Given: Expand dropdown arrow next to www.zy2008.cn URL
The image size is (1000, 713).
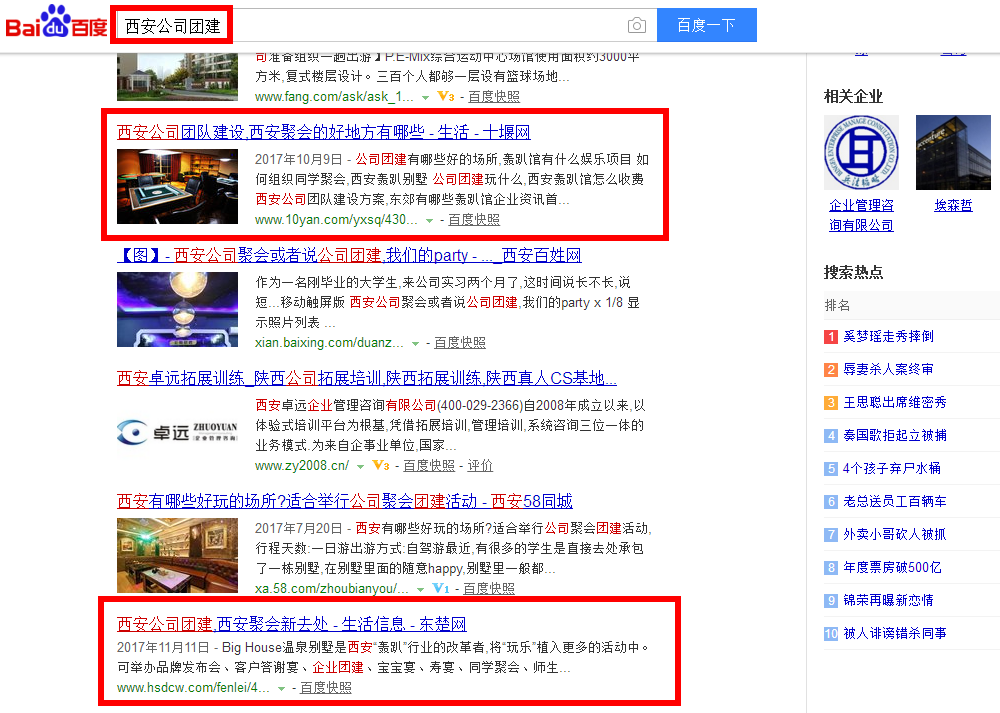Looking at the screenshot, I should [x=360, y=467].
